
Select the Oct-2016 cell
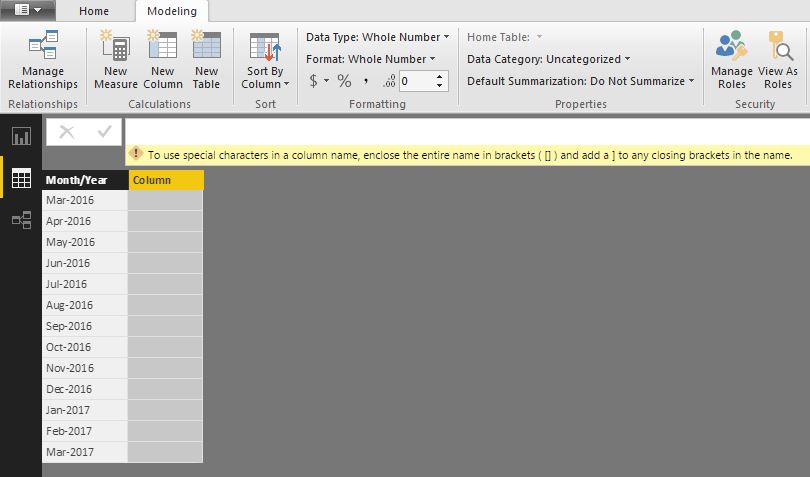(85, 347)
